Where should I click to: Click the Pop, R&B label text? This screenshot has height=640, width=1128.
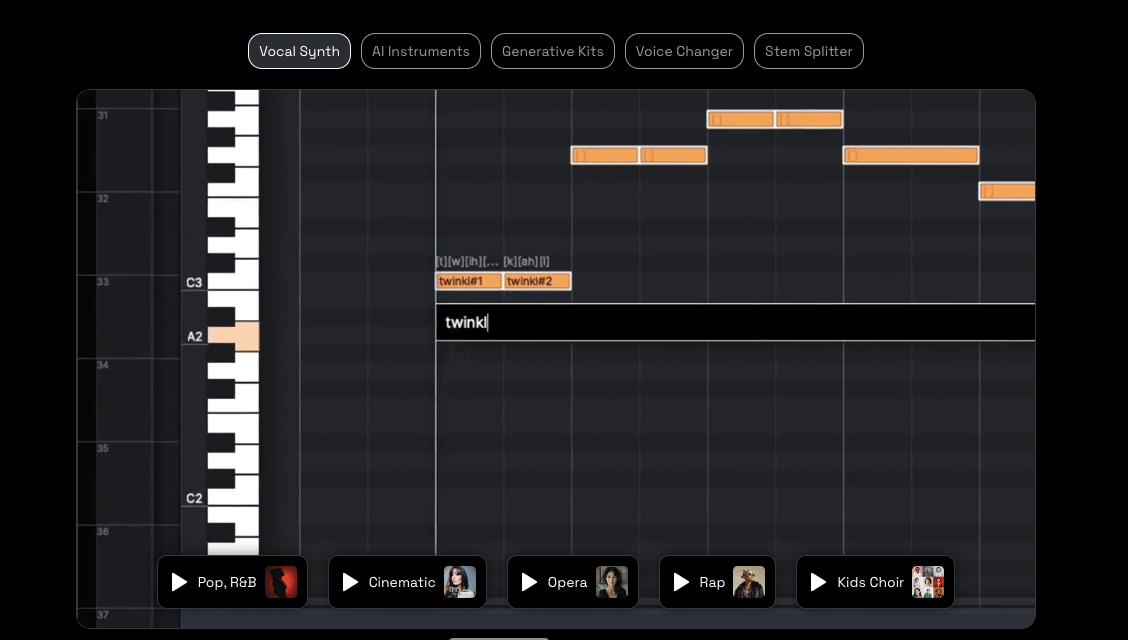click(x=227, y=582)
